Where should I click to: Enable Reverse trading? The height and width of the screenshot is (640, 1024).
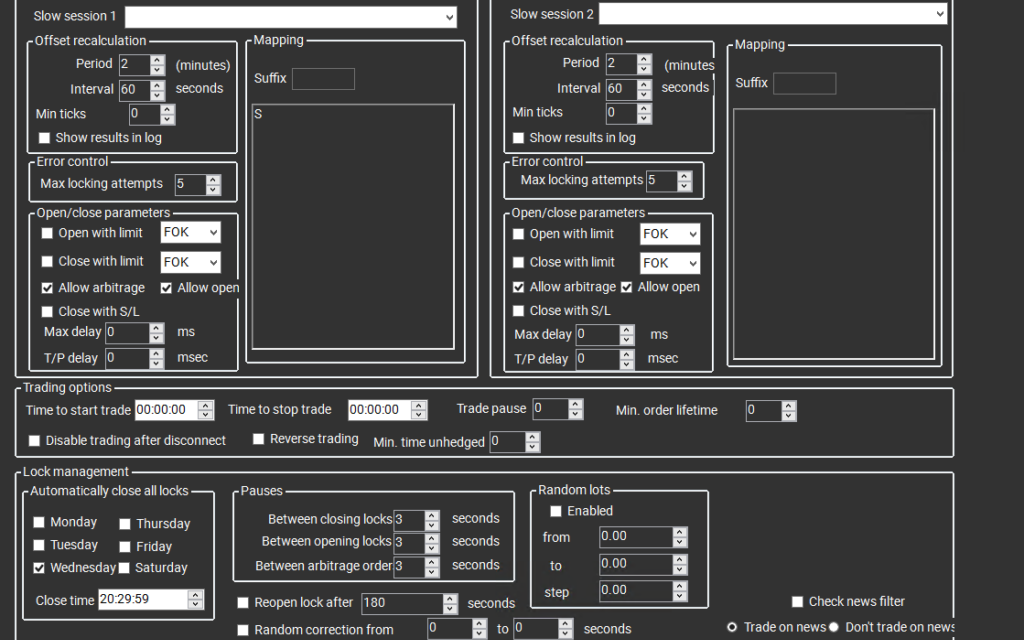pyautogui.click(x=258, y=438)
